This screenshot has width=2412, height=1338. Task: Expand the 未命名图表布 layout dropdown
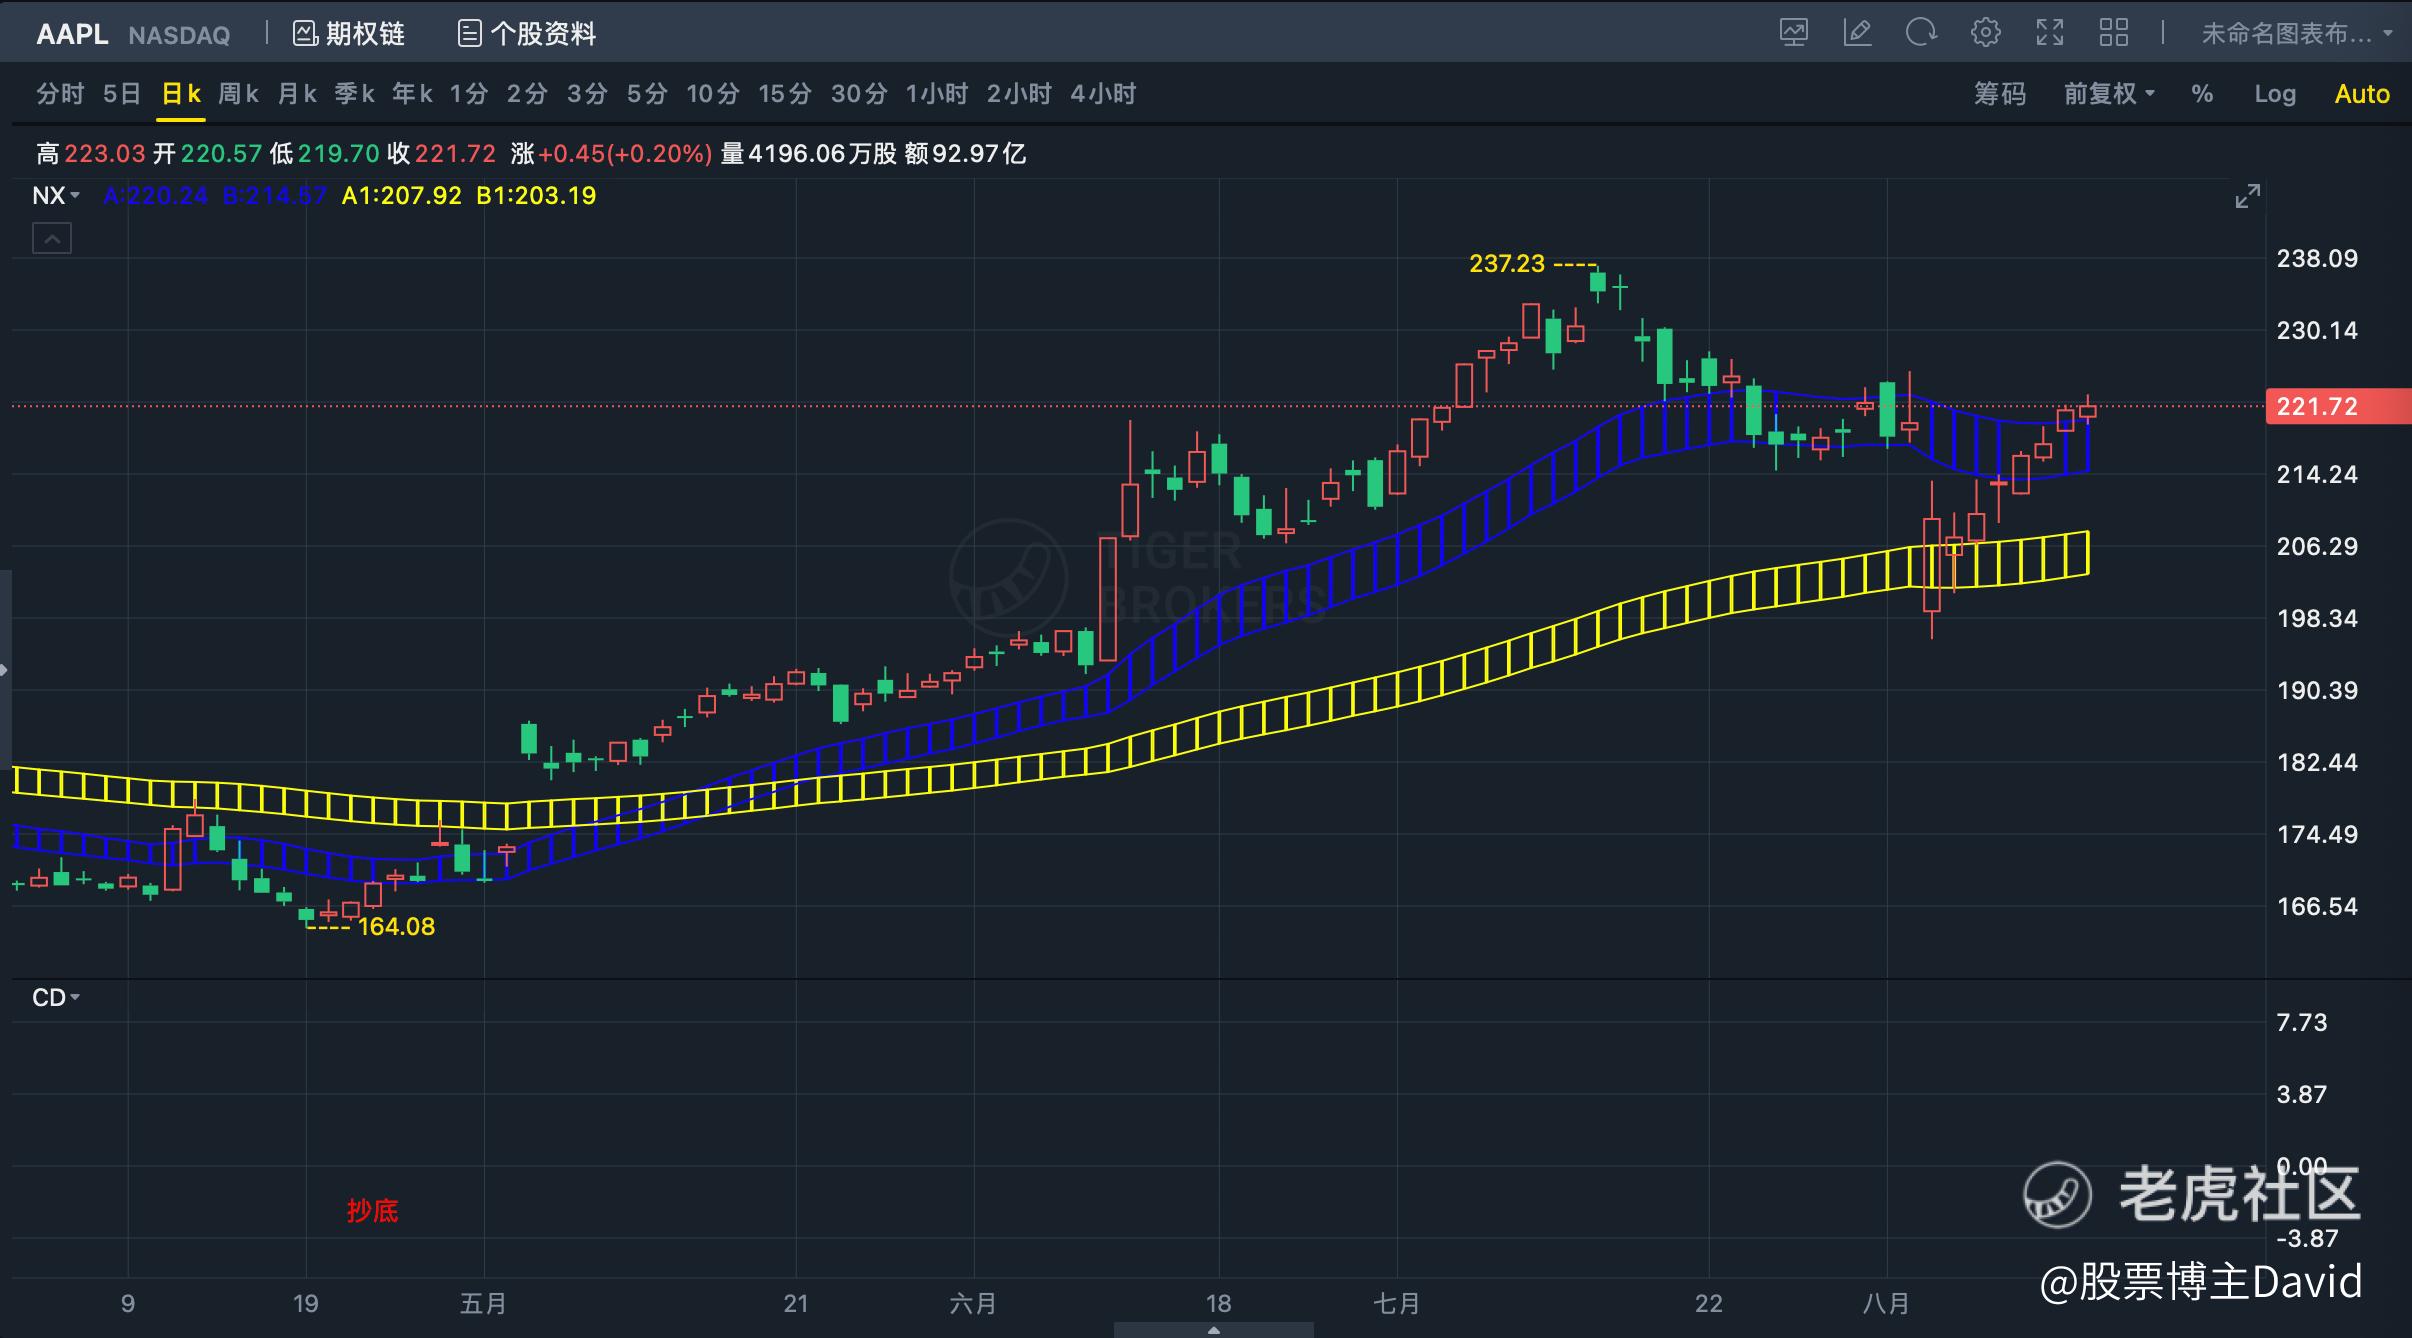pos(2297,34)
